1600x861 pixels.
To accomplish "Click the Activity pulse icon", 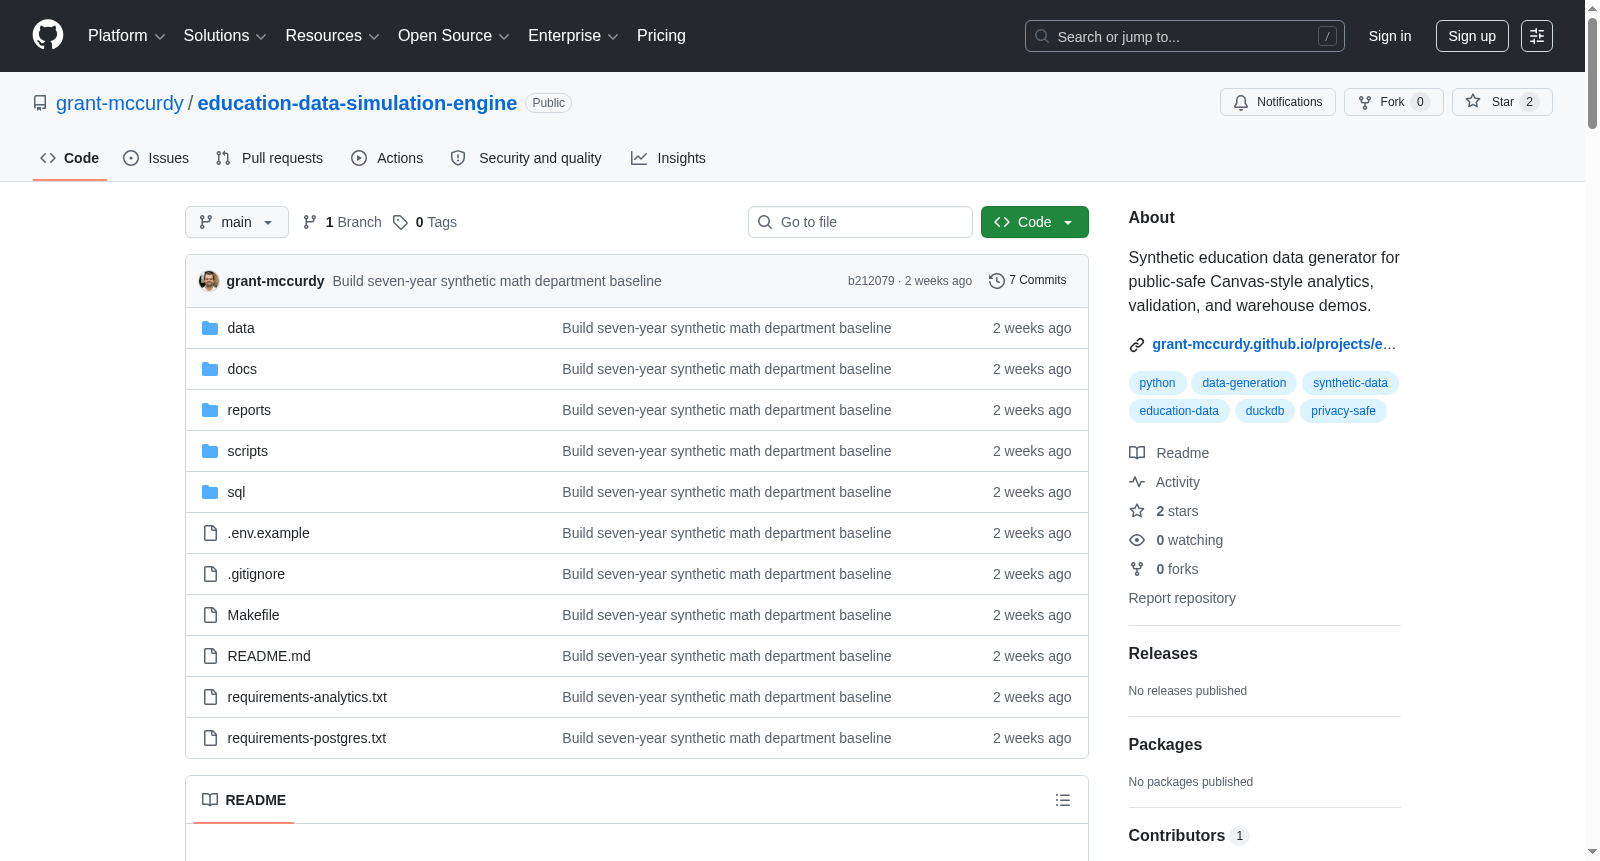I will 1137,482.
